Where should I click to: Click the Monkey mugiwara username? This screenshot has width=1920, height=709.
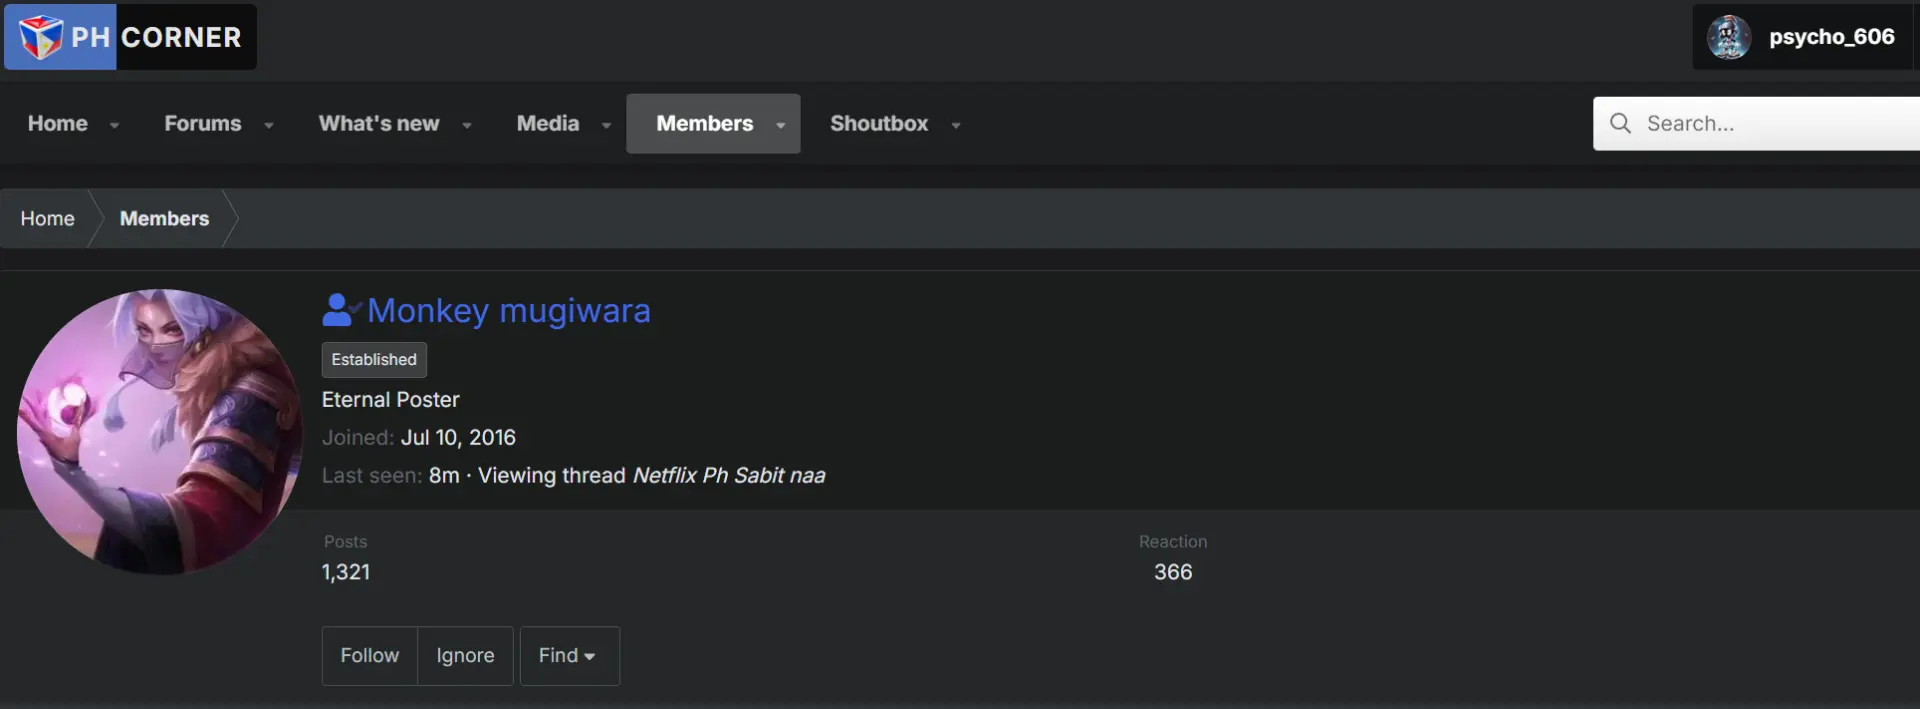pyautogui.click(x=509, y=310)
